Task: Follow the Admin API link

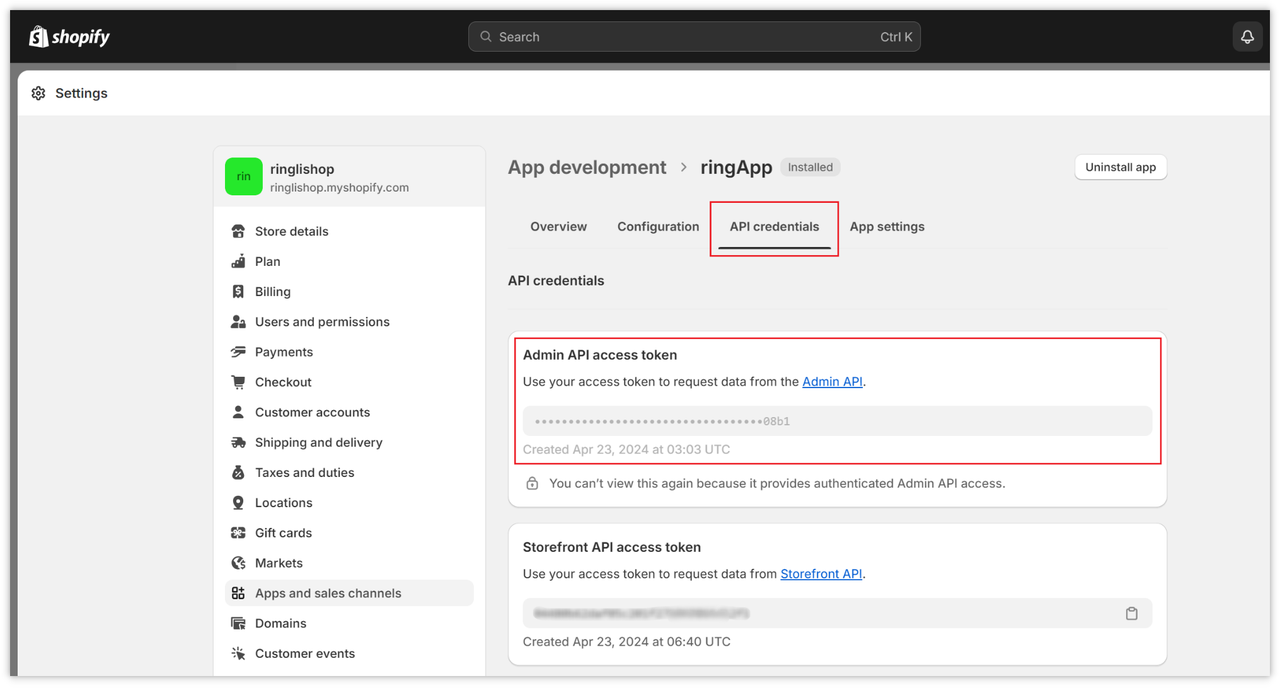Action: pyautogui.click(x=832, y=382)
